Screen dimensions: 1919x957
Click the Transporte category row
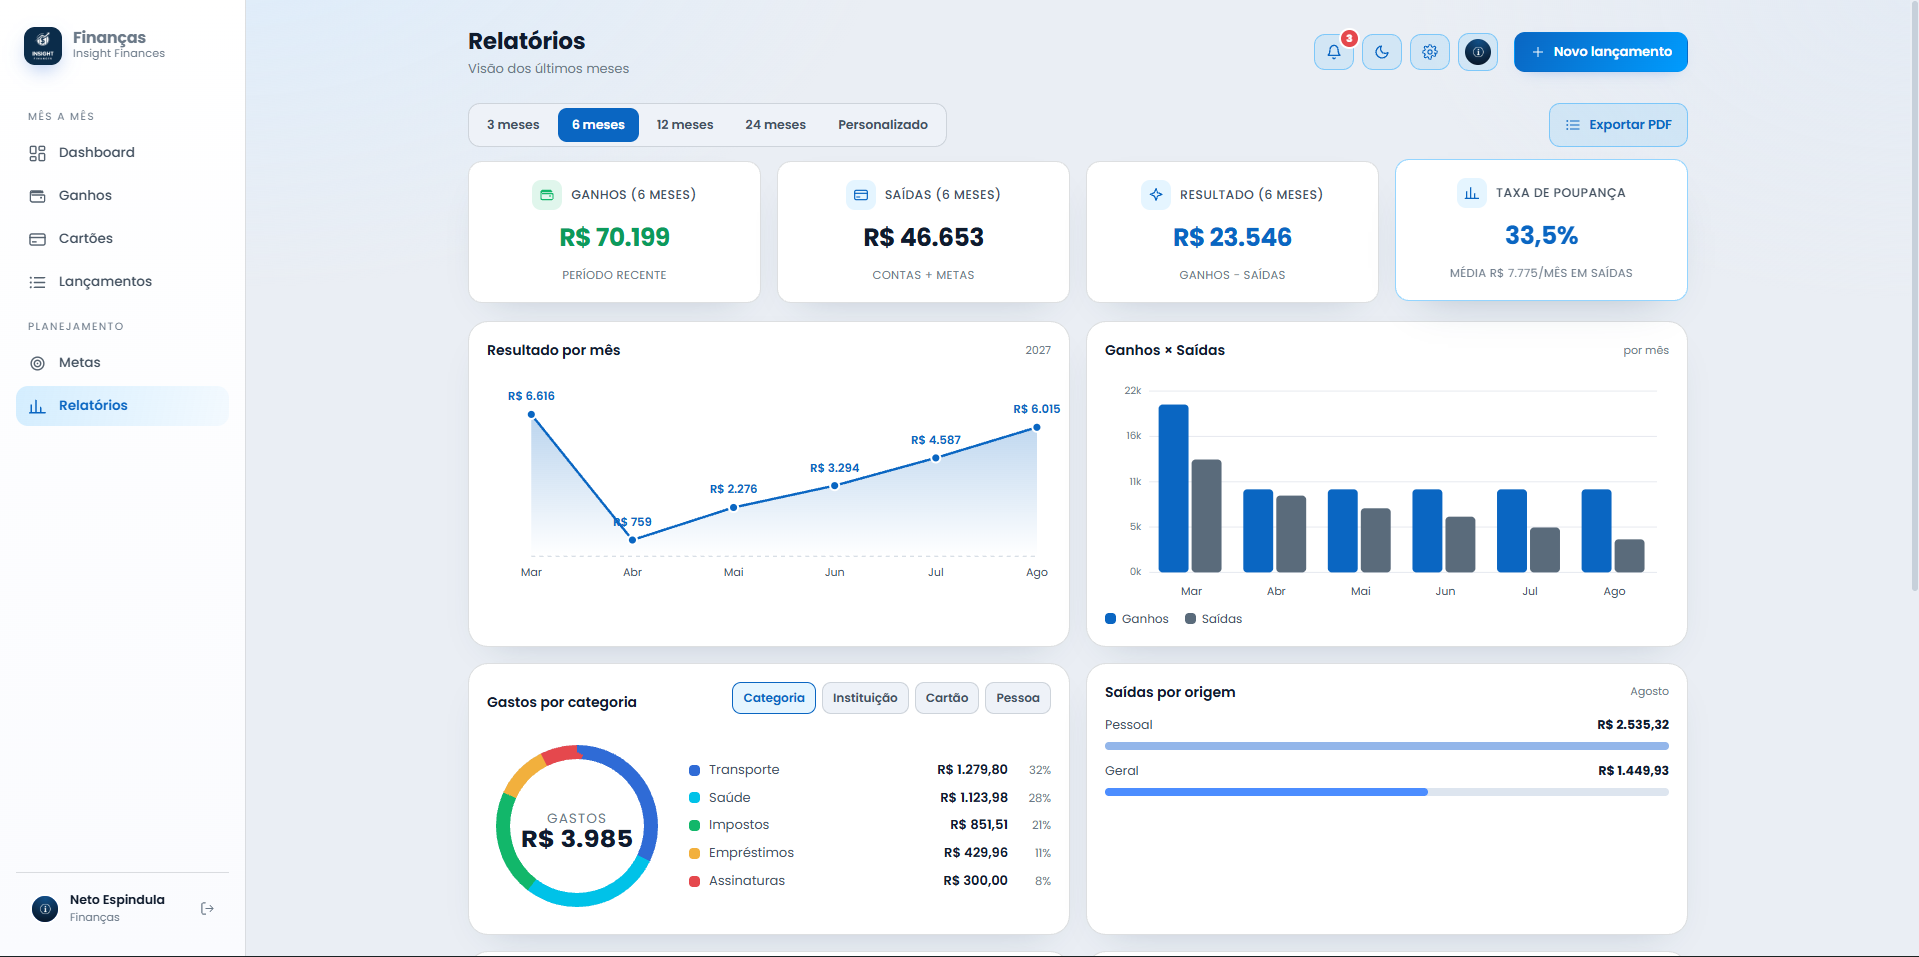869,770
